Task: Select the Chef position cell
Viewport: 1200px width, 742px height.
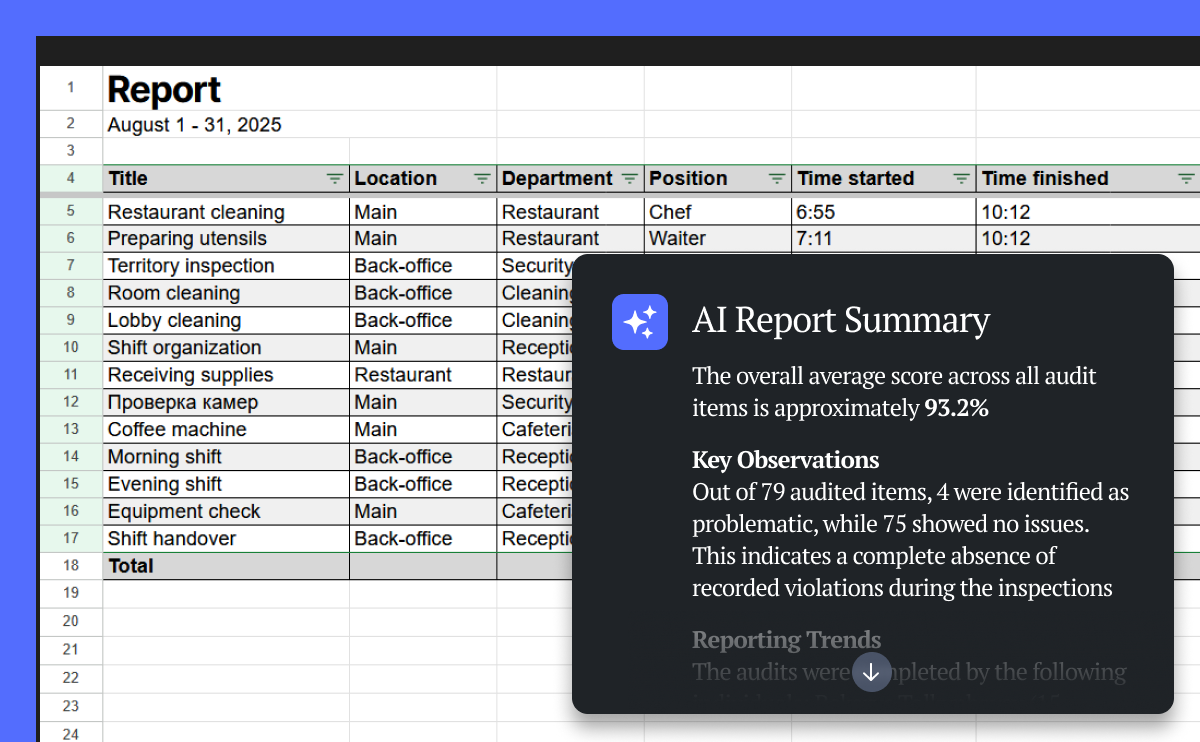Action: pyautogui.click(x=670, y=212)
